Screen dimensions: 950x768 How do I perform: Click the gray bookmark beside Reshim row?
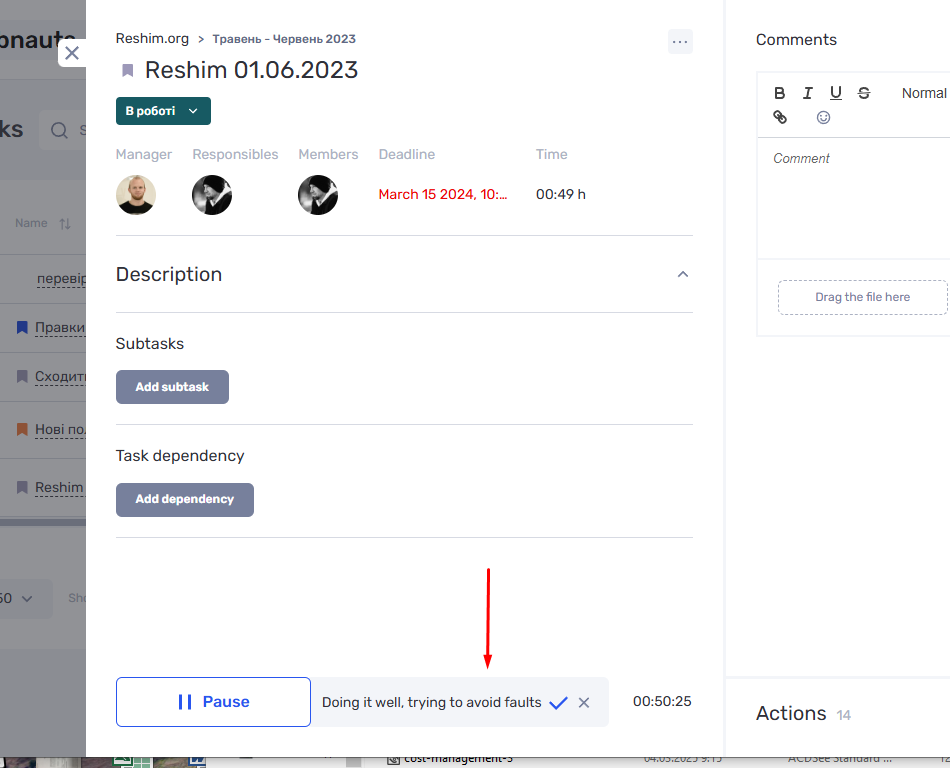(x=22, y=488)
